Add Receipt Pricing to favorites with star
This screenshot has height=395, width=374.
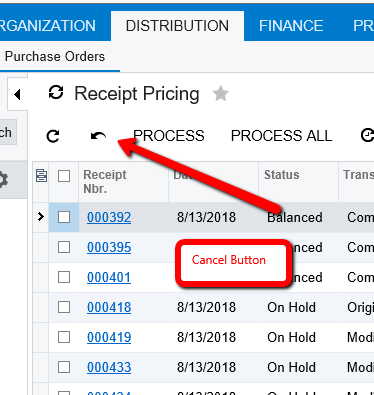pyautogui.click(x=221, y=93)
